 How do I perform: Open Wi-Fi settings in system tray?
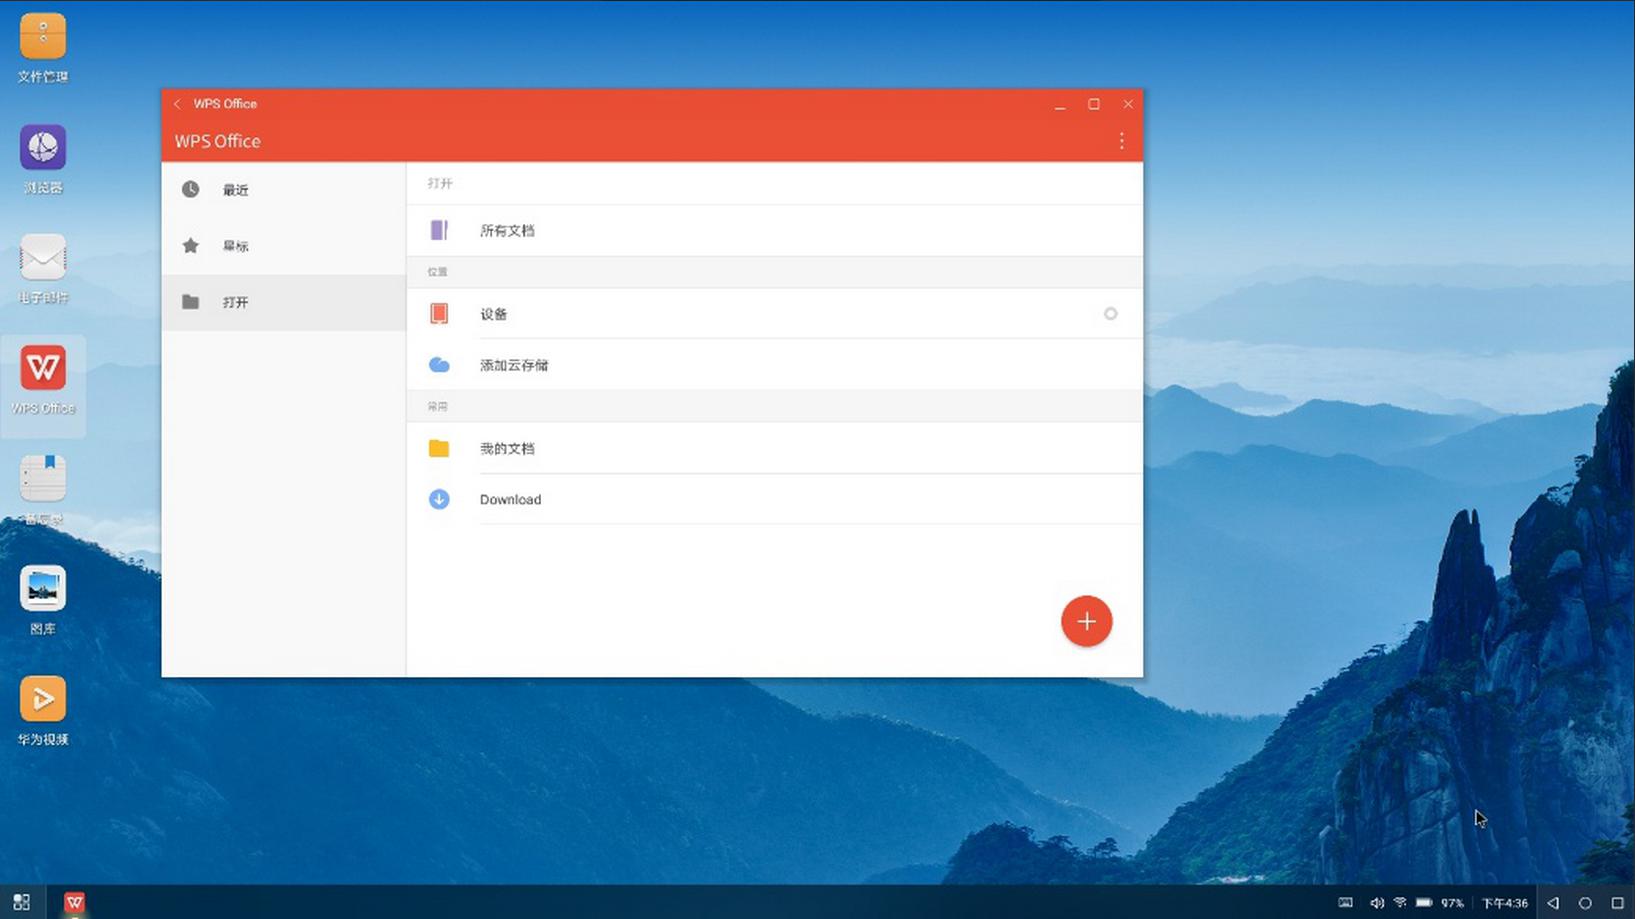point(1400,903)
